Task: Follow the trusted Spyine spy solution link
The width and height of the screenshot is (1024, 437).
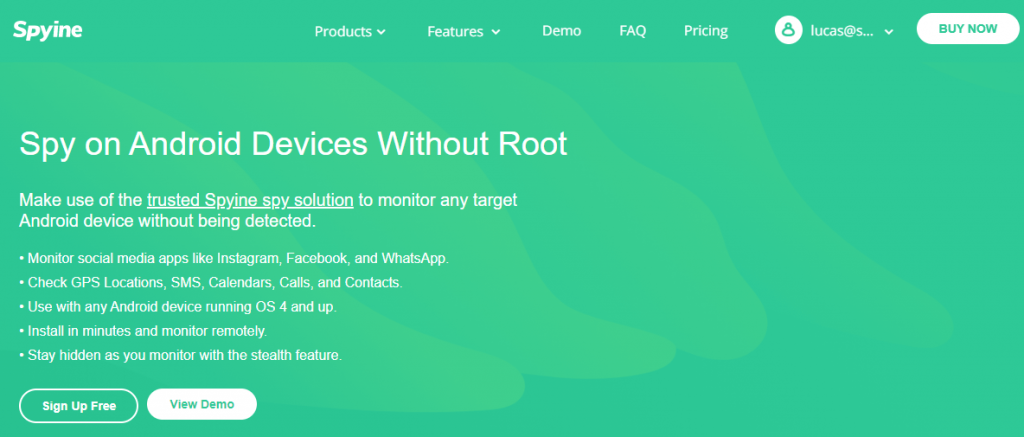Action: pyautogui.click(x=250, y=199)
